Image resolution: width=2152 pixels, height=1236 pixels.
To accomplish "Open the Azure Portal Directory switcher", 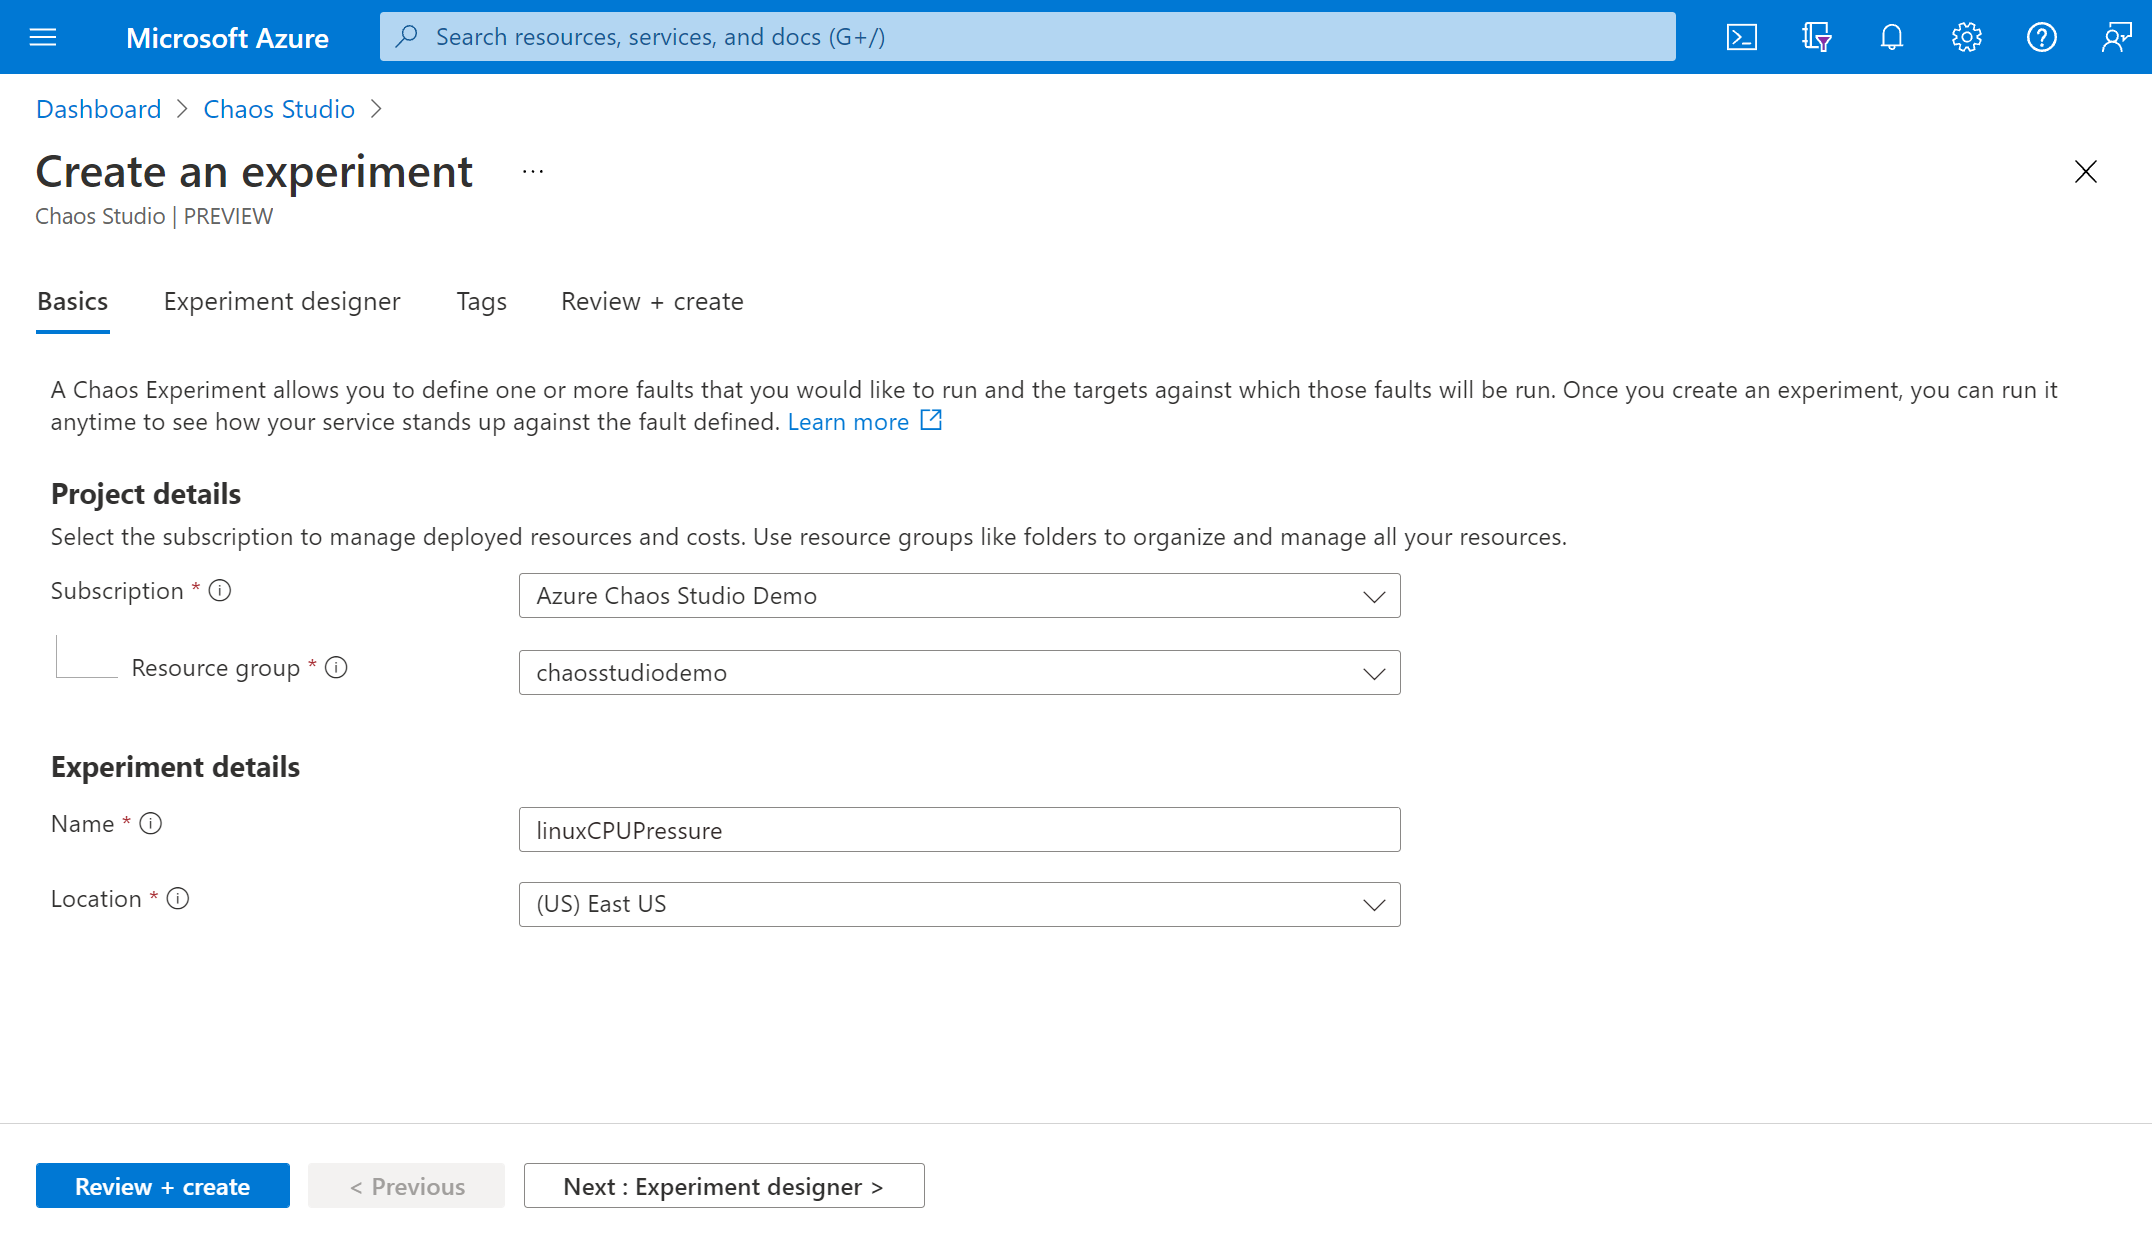I will pos(1816,35).
